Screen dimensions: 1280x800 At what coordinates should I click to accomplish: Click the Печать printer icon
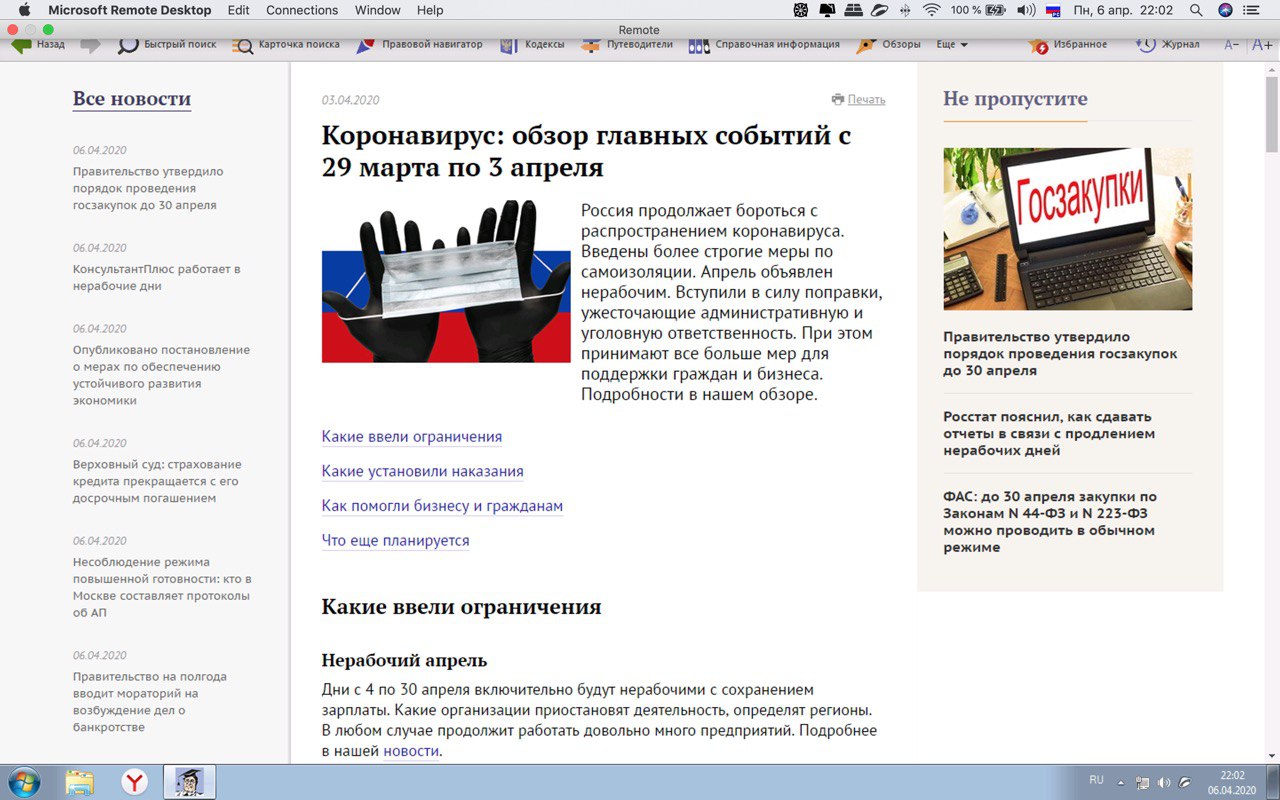(838, 99)
